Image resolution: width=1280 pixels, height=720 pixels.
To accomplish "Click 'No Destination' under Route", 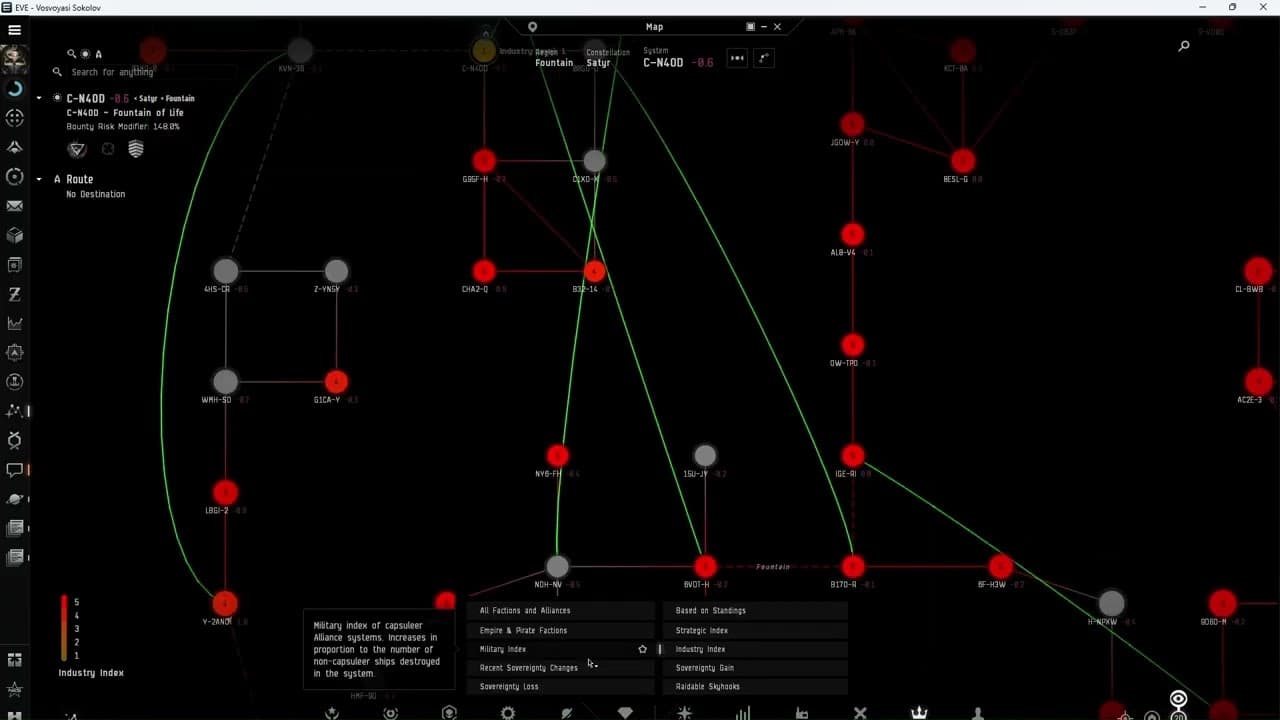I will (x=96, y=194).
